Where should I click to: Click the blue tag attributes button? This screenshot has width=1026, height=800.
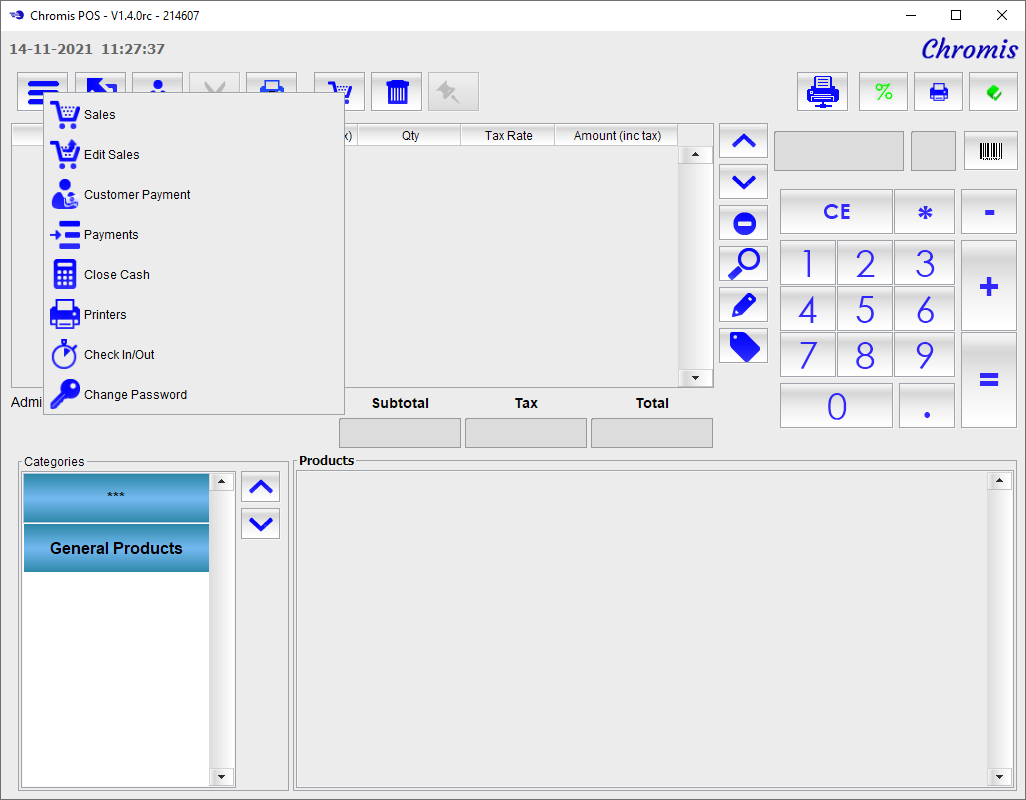pyautogui.click(x=744, y=346)
